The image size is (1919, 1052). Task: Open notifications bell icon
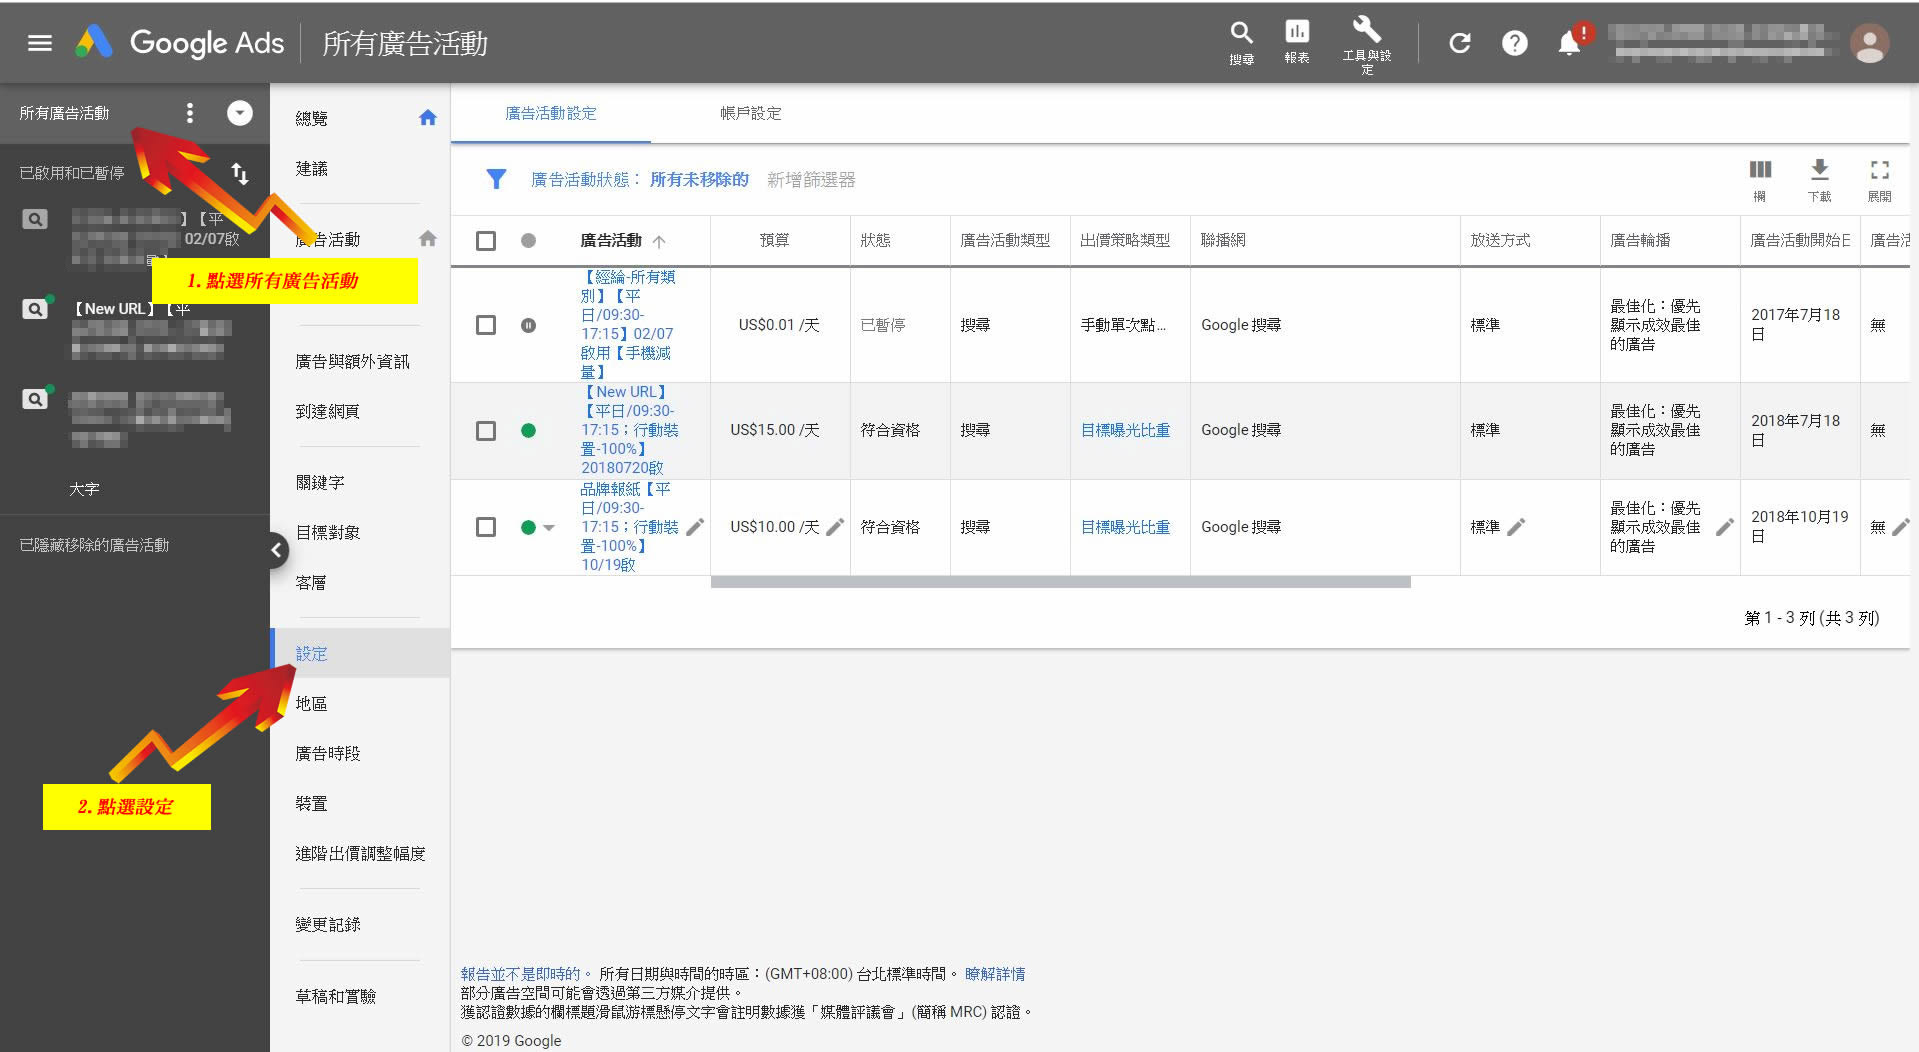[1569, 43]
